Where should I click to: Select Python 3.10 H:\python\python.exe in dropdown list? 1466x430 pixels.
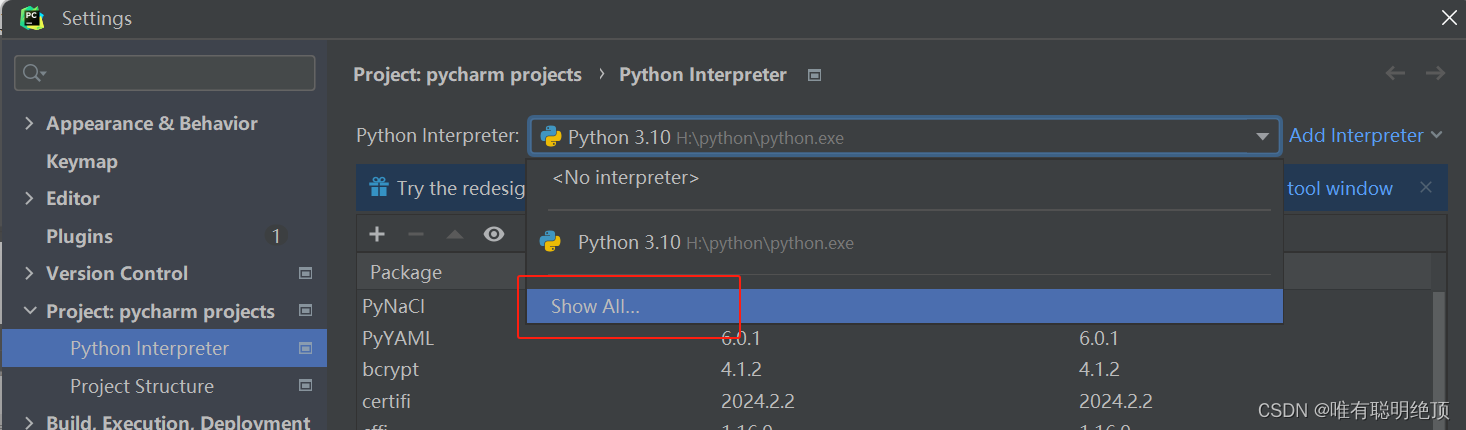point(905,242)
